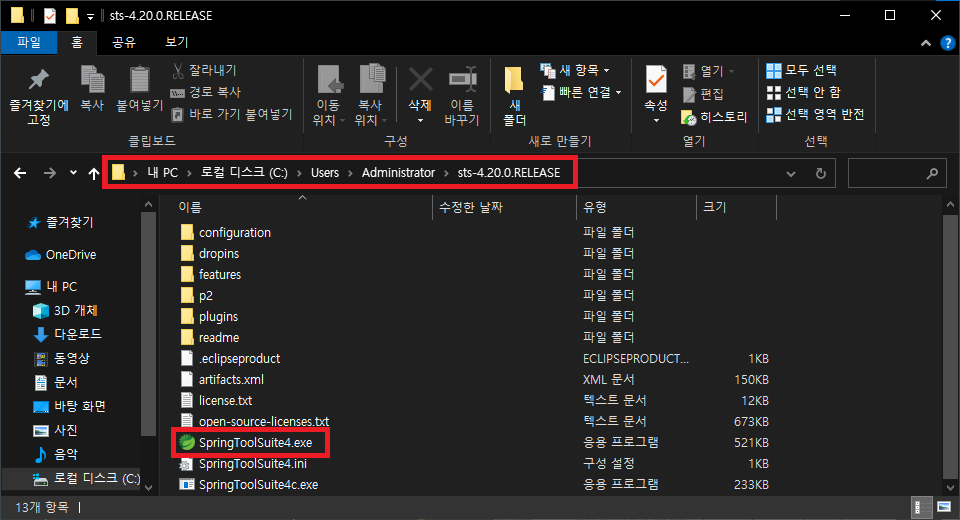The width and height of the screenshot is (960, 520).
Task: Switch to the View (보기) tab
Action: [176, 42]
